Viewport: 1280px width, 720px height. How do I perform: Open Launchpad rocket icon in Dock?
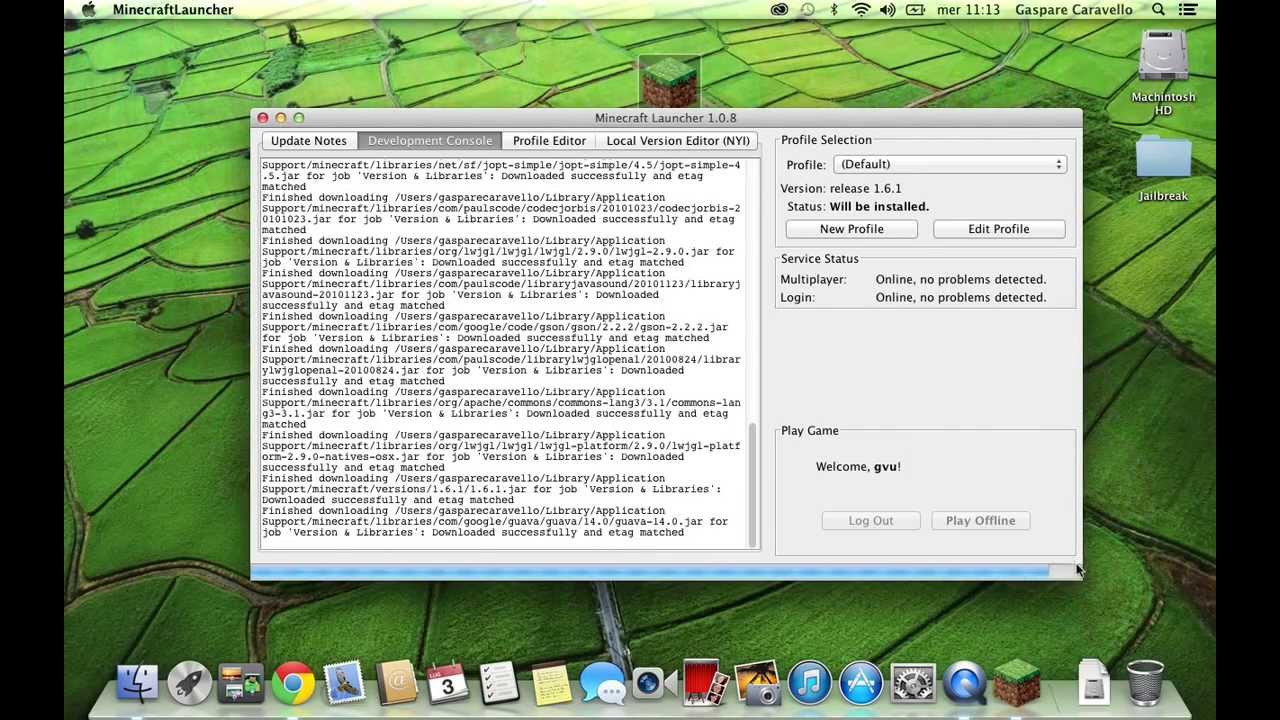tap(189, 683)
